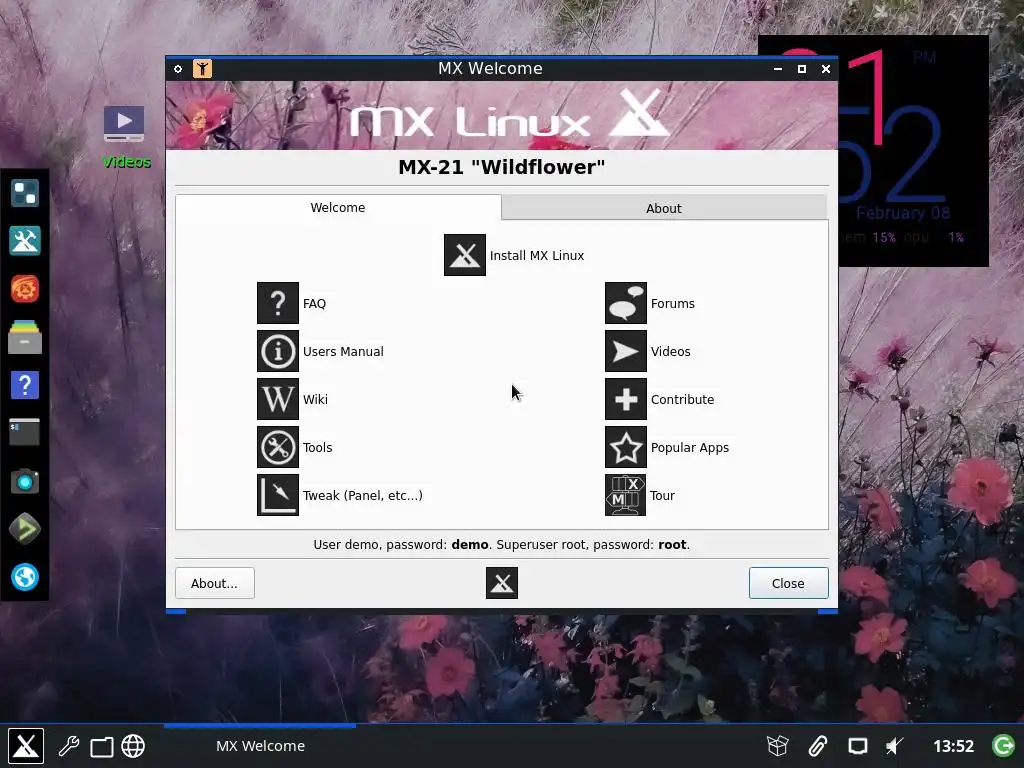Click the Popular Apps label
Viewport: 1024px width, 768px height.
click(690, 447)
